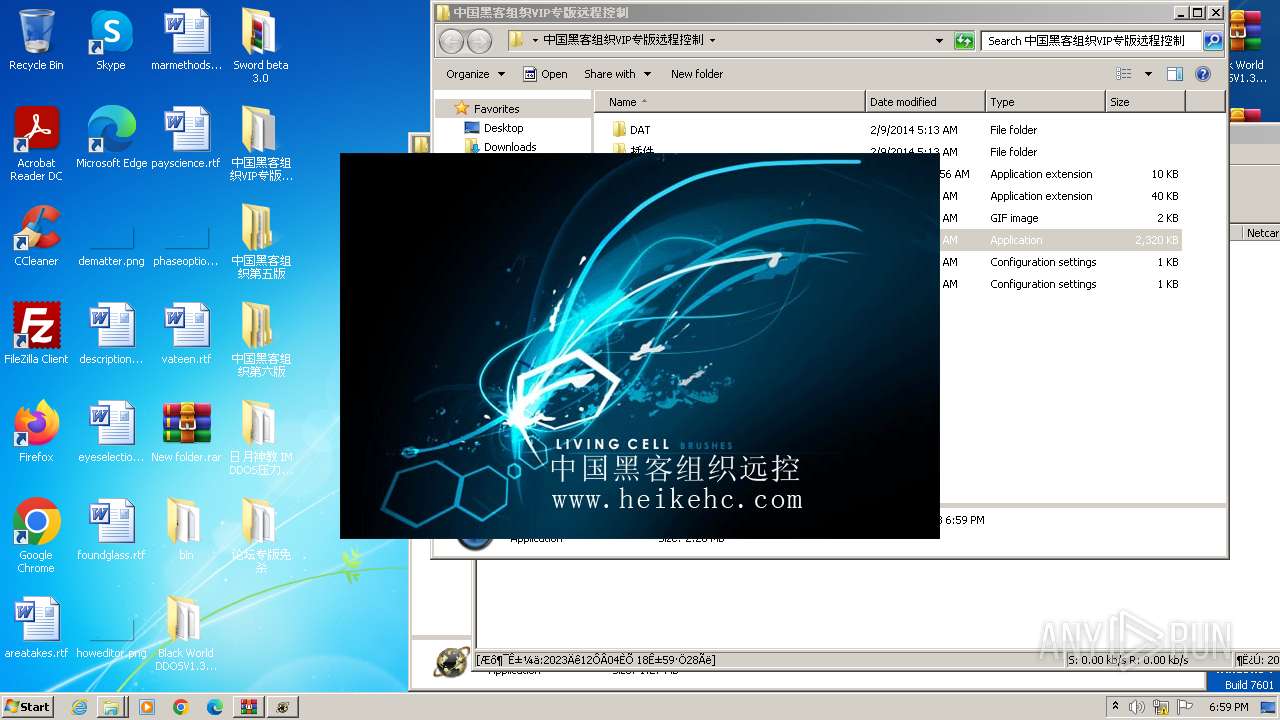Expand the address bar history dropdown

click(939, 41)
